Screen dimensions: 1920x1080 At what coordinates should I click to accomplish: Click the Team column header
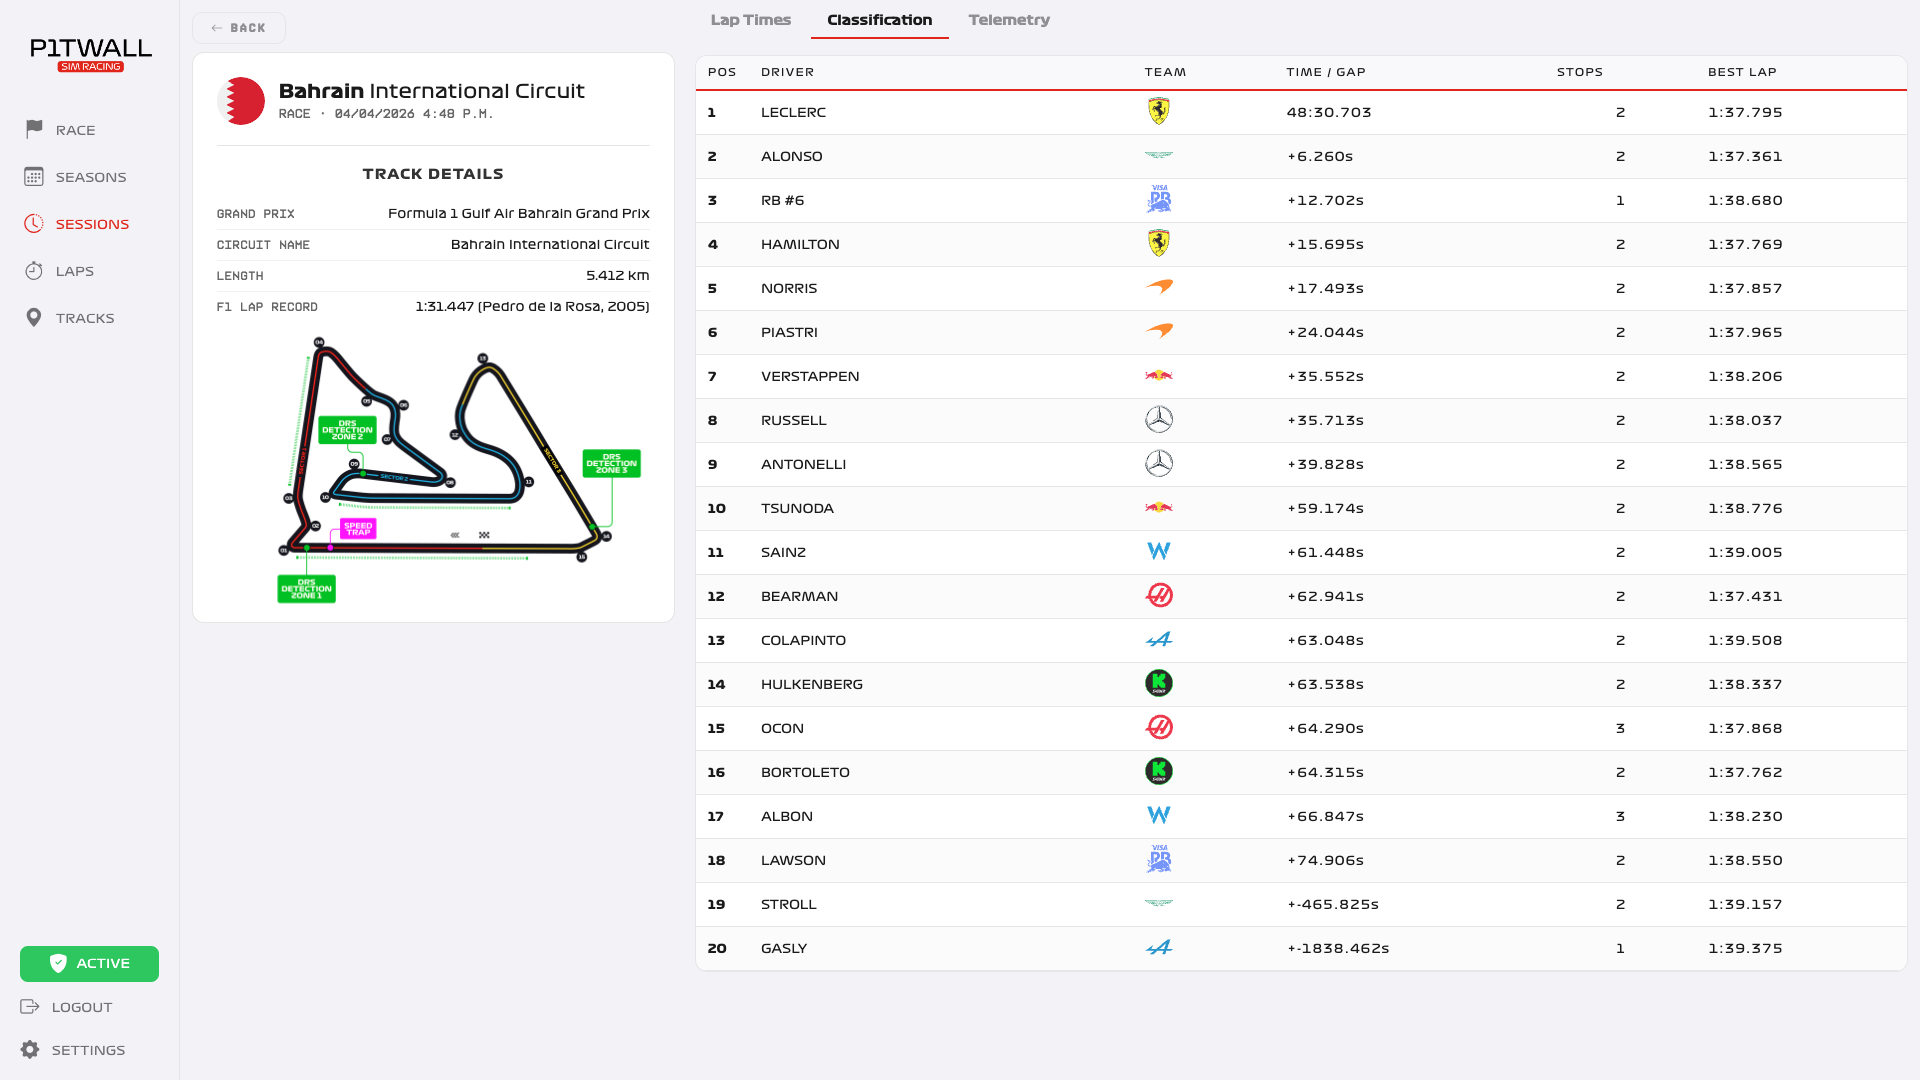tap(1165, 72)
